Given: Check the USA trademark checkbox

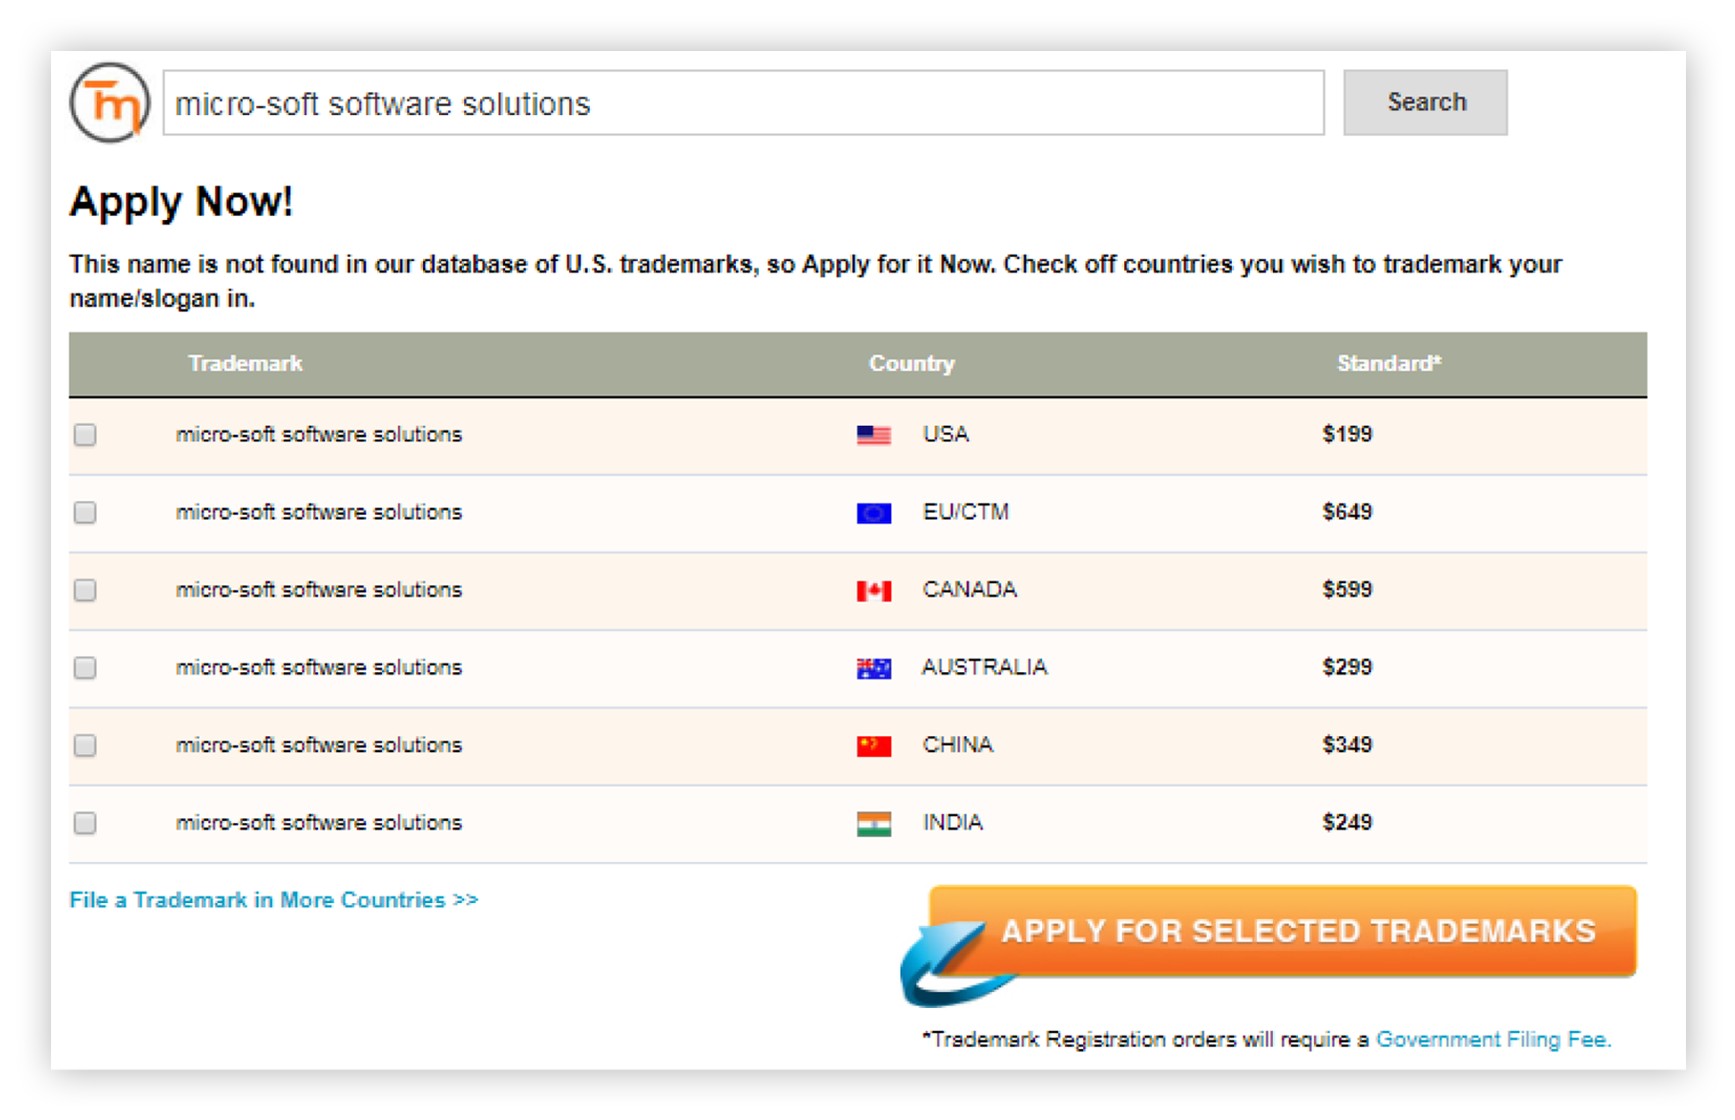Looking at the screenshot, I should [85, 435].
